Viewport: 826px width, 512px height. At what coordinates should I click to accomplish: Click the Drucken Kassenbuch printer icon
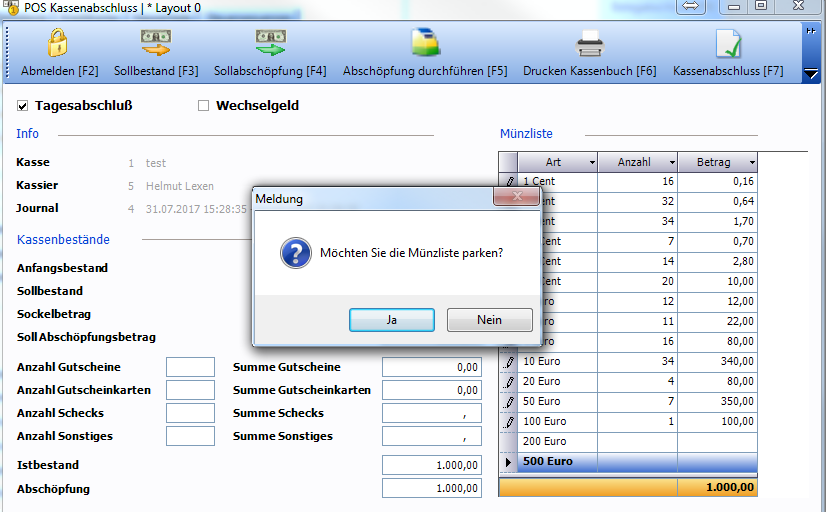click(589, 45)
